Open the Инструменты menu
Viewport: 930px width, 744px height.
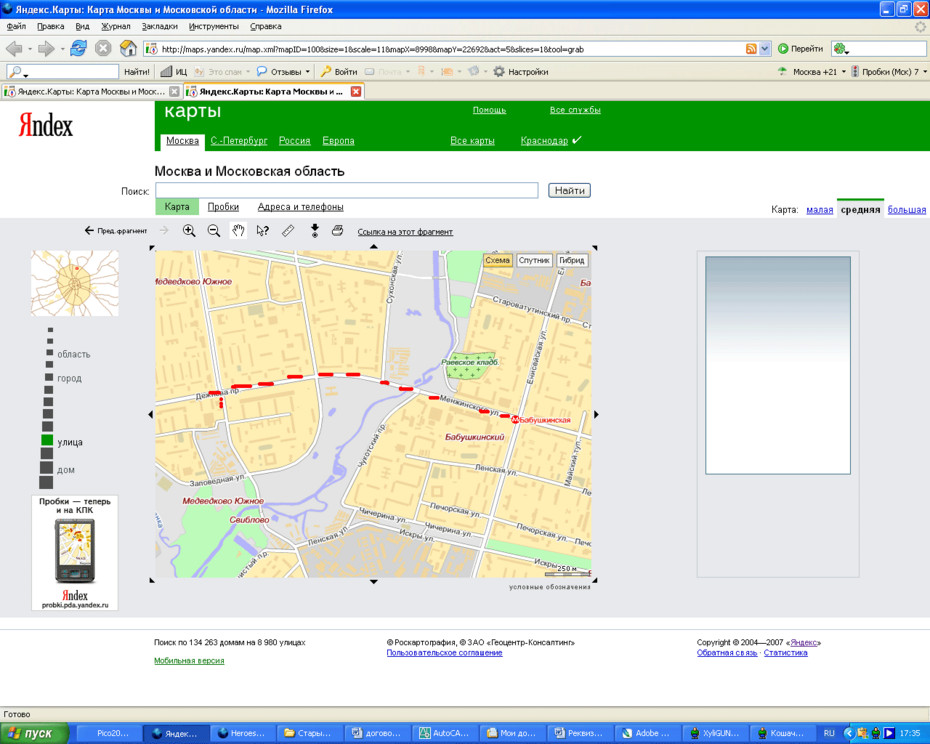[214, 26]
